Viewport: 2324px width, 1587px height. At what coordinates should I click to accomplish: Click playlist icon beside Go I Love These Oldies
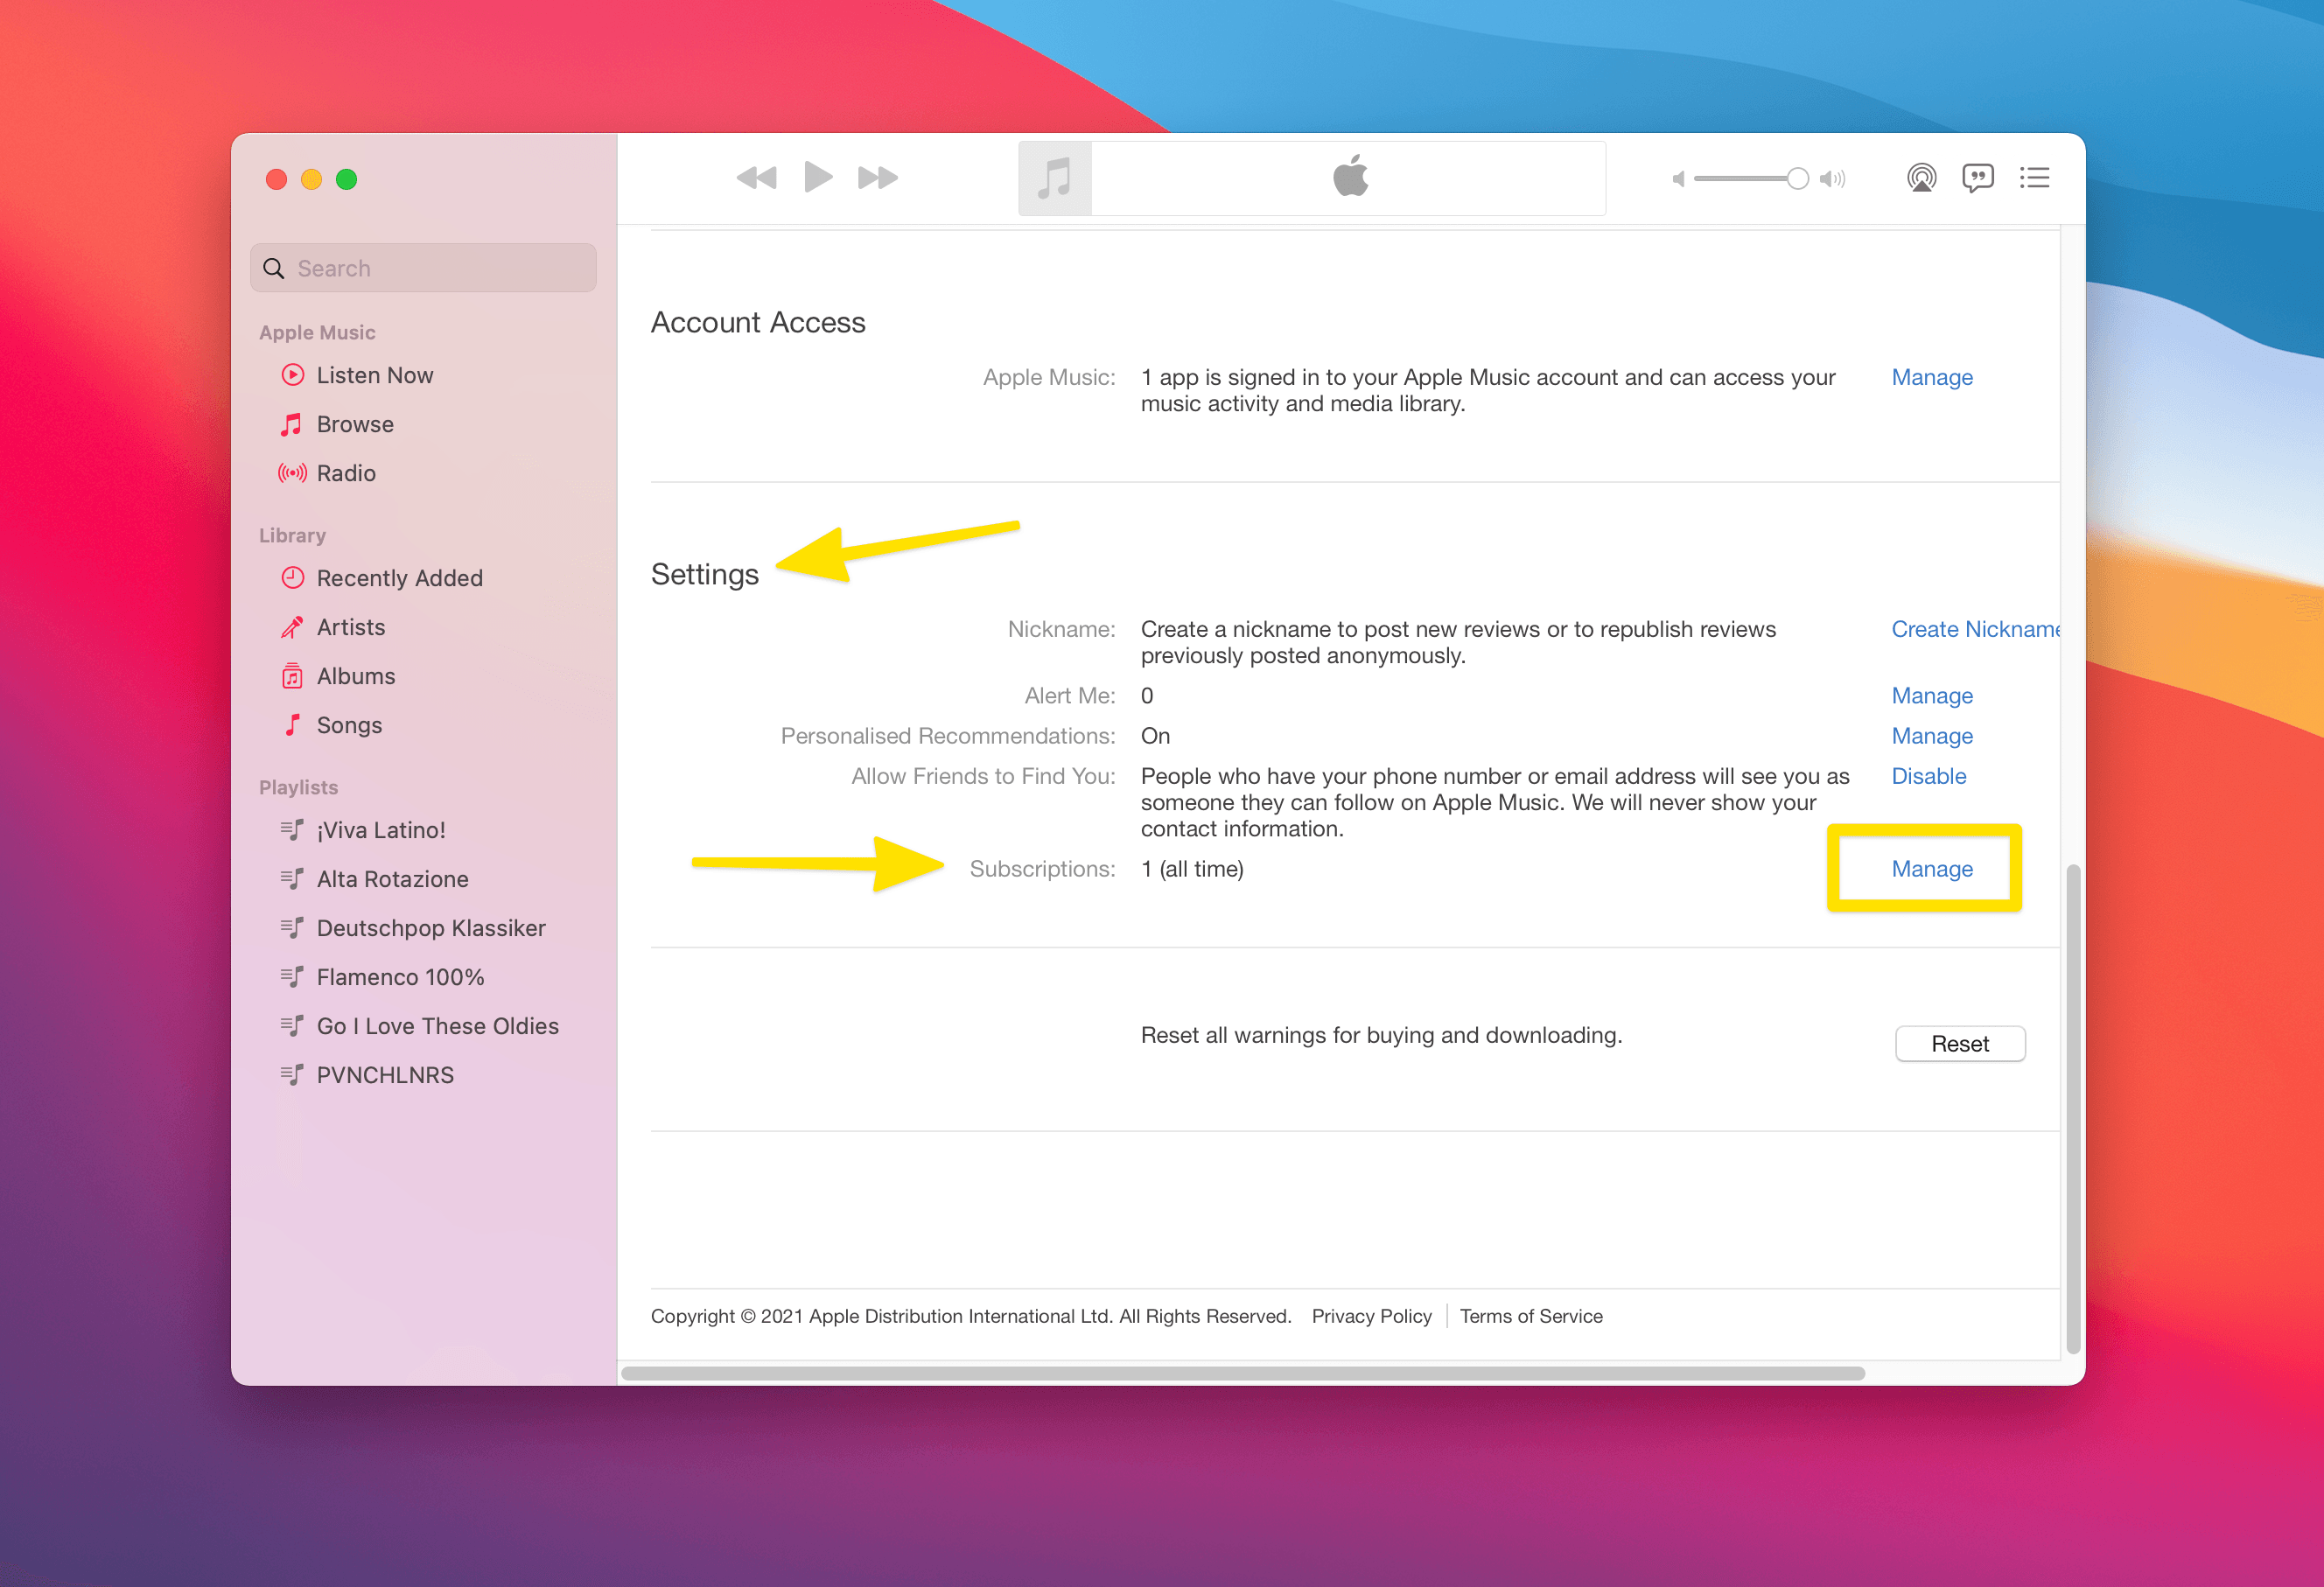click(x=291, y=1025)
